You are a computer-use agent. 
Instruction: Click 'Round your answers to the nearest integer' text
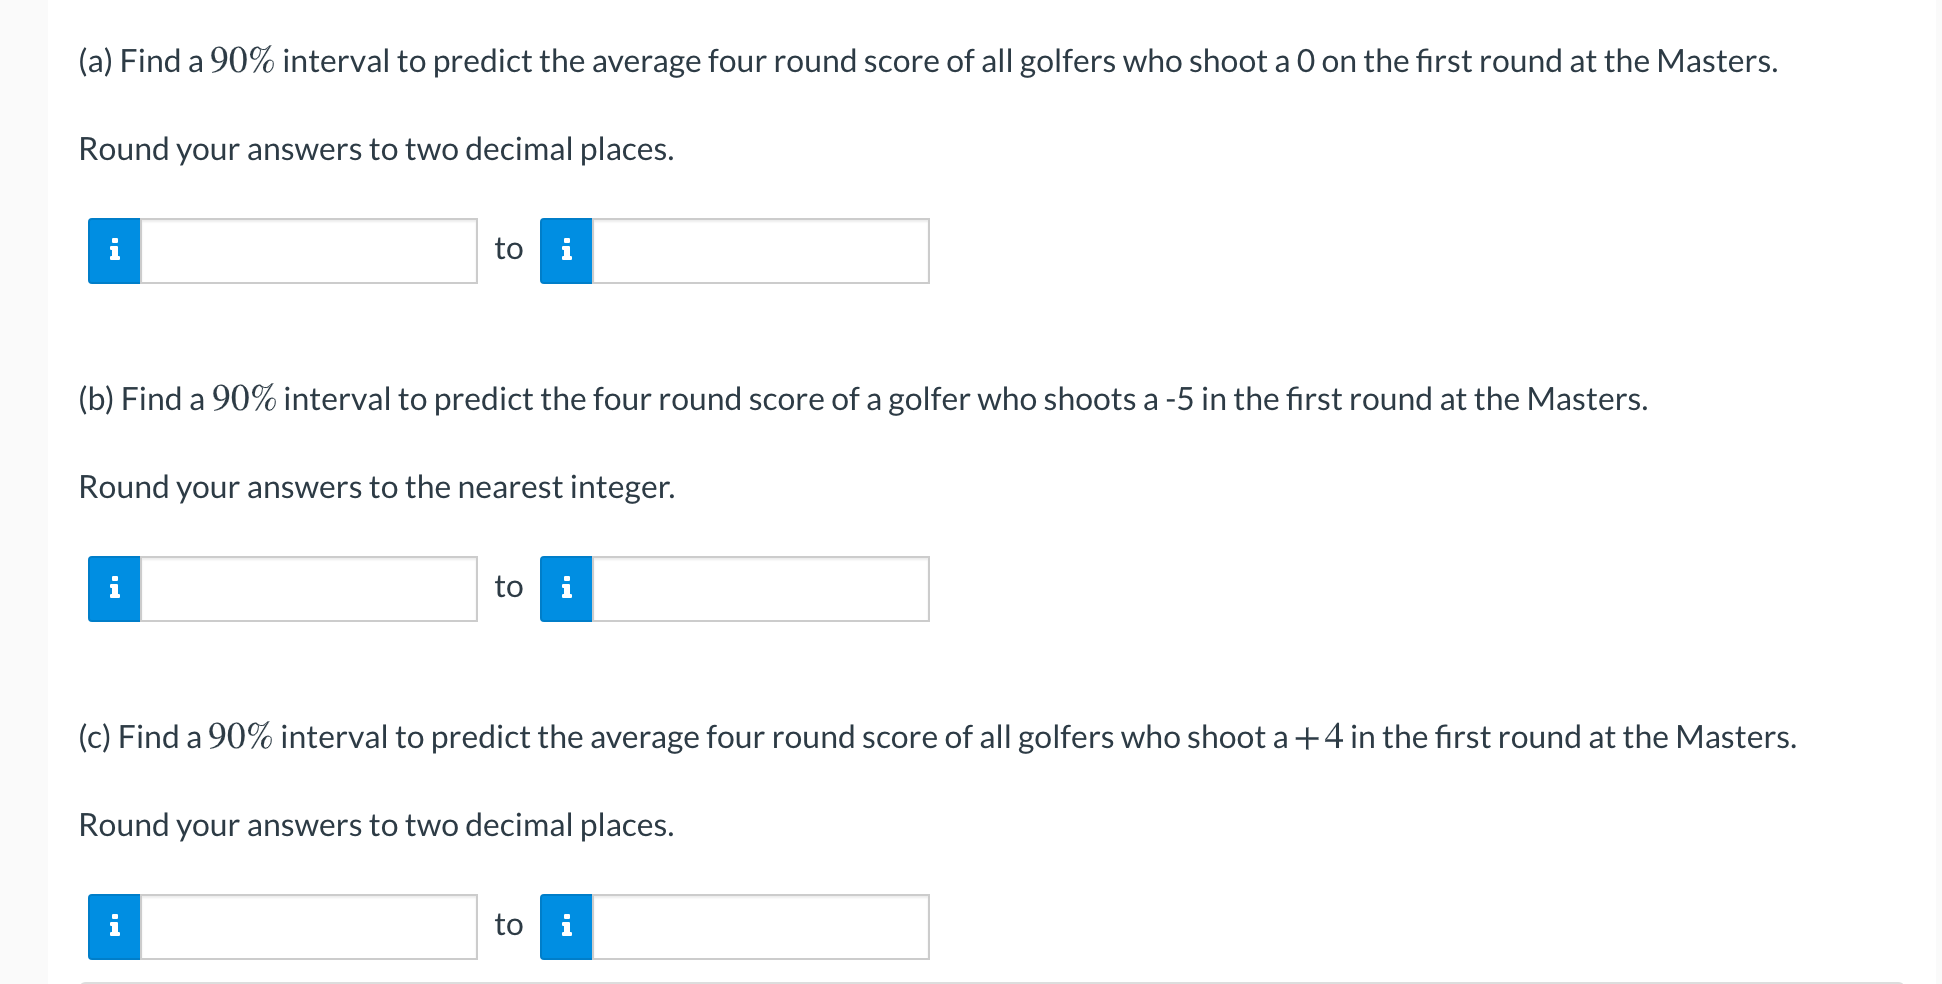(x=377, y=487)
